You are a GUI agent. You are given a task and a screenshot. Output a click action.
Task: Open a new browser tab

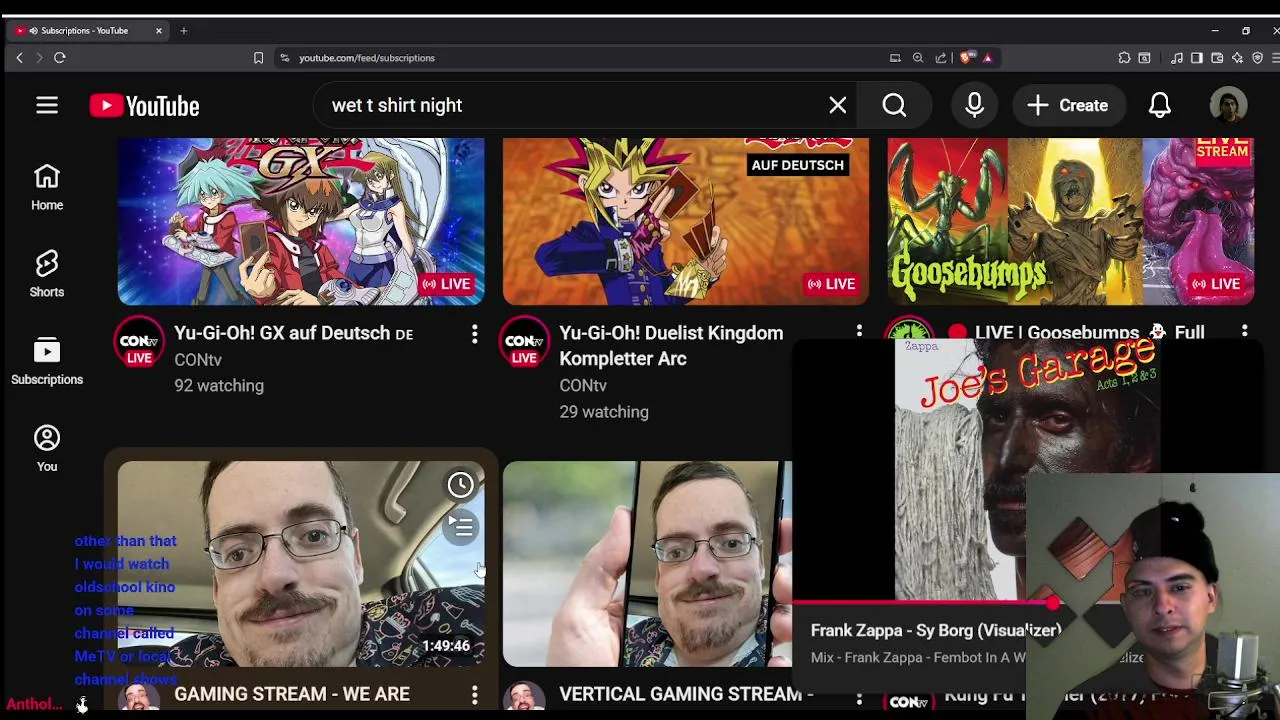coord(184,31)
